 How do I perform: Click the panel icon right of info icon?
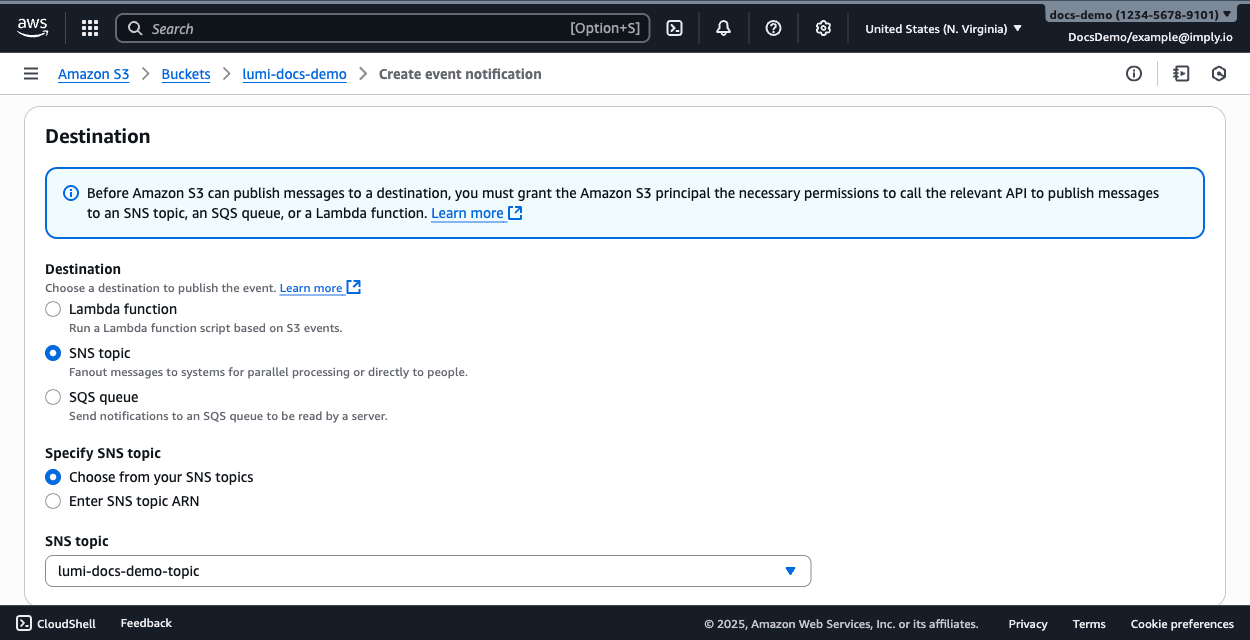click(1182, 74)
